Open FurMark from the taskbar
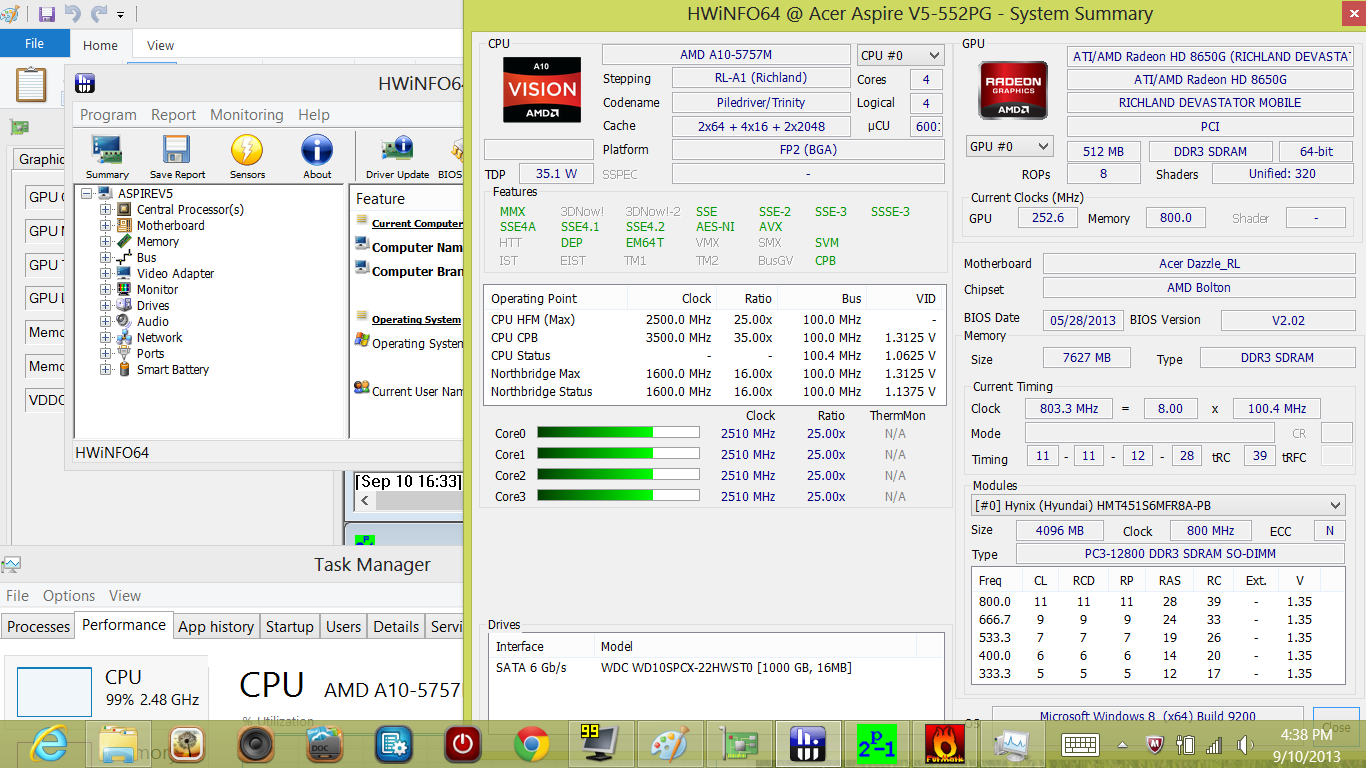This screenshot has width=1366, height=768. [944, 744]
